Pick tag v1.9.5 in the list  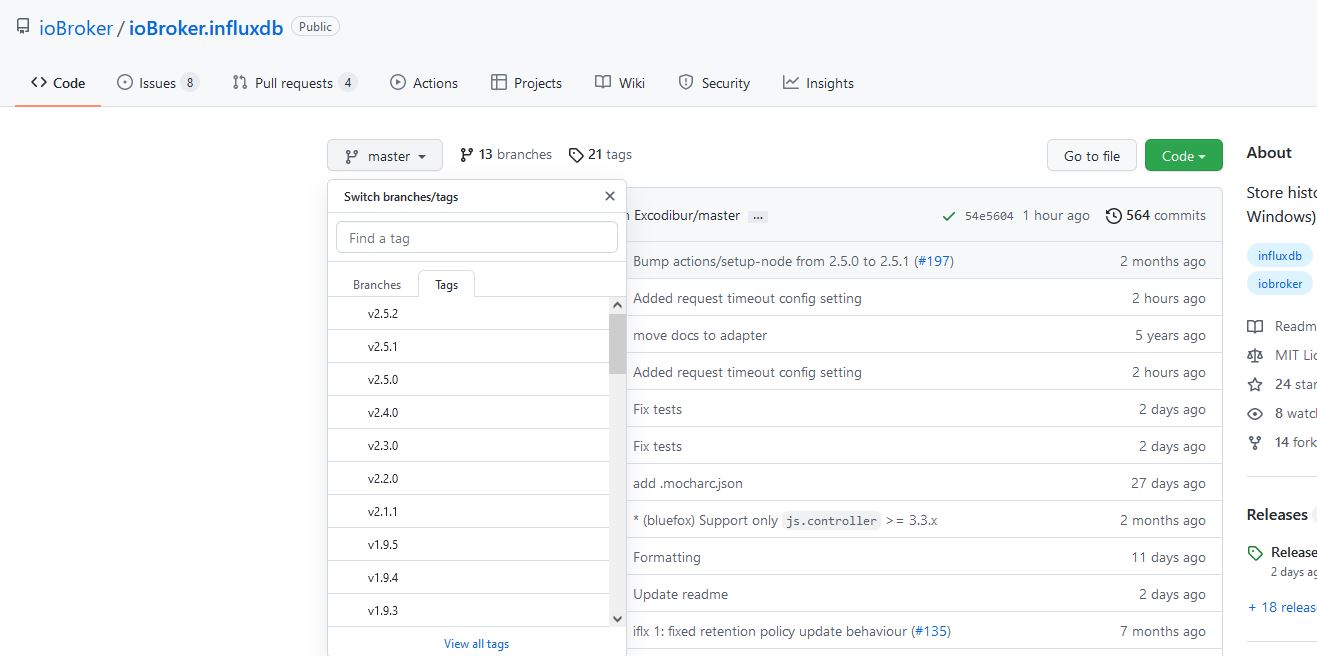tap(383, 545)
